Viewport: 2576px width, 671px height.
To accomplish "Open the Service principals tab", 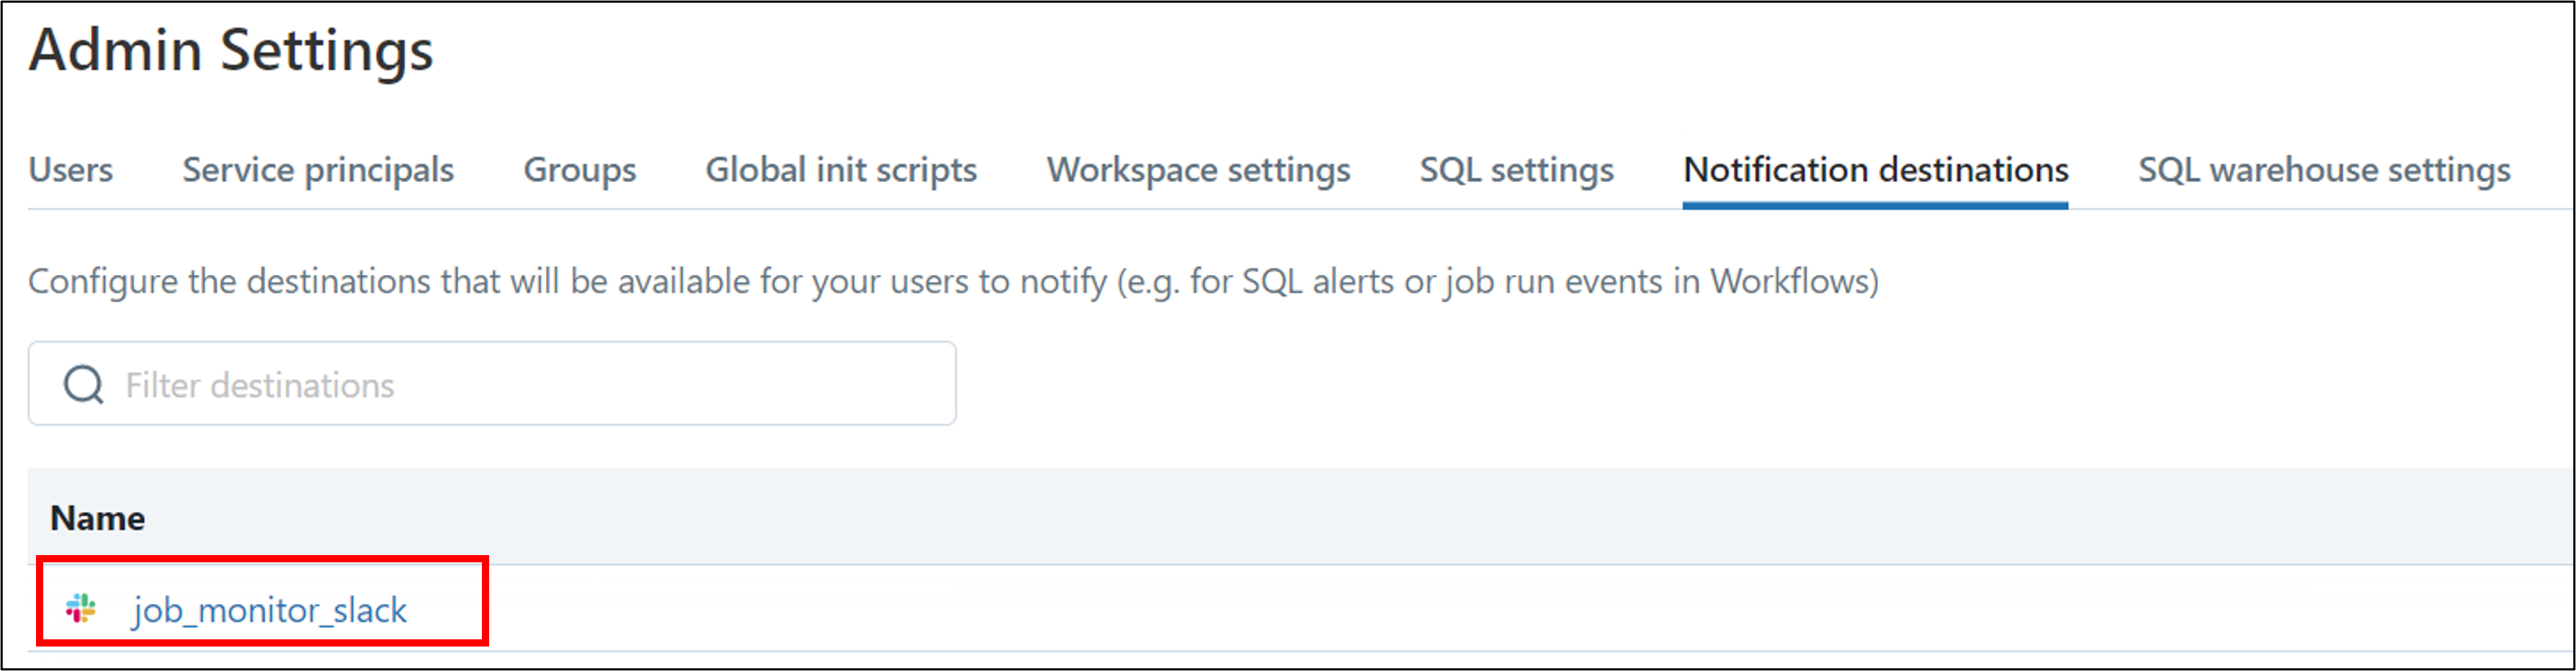I will point(318,170).
